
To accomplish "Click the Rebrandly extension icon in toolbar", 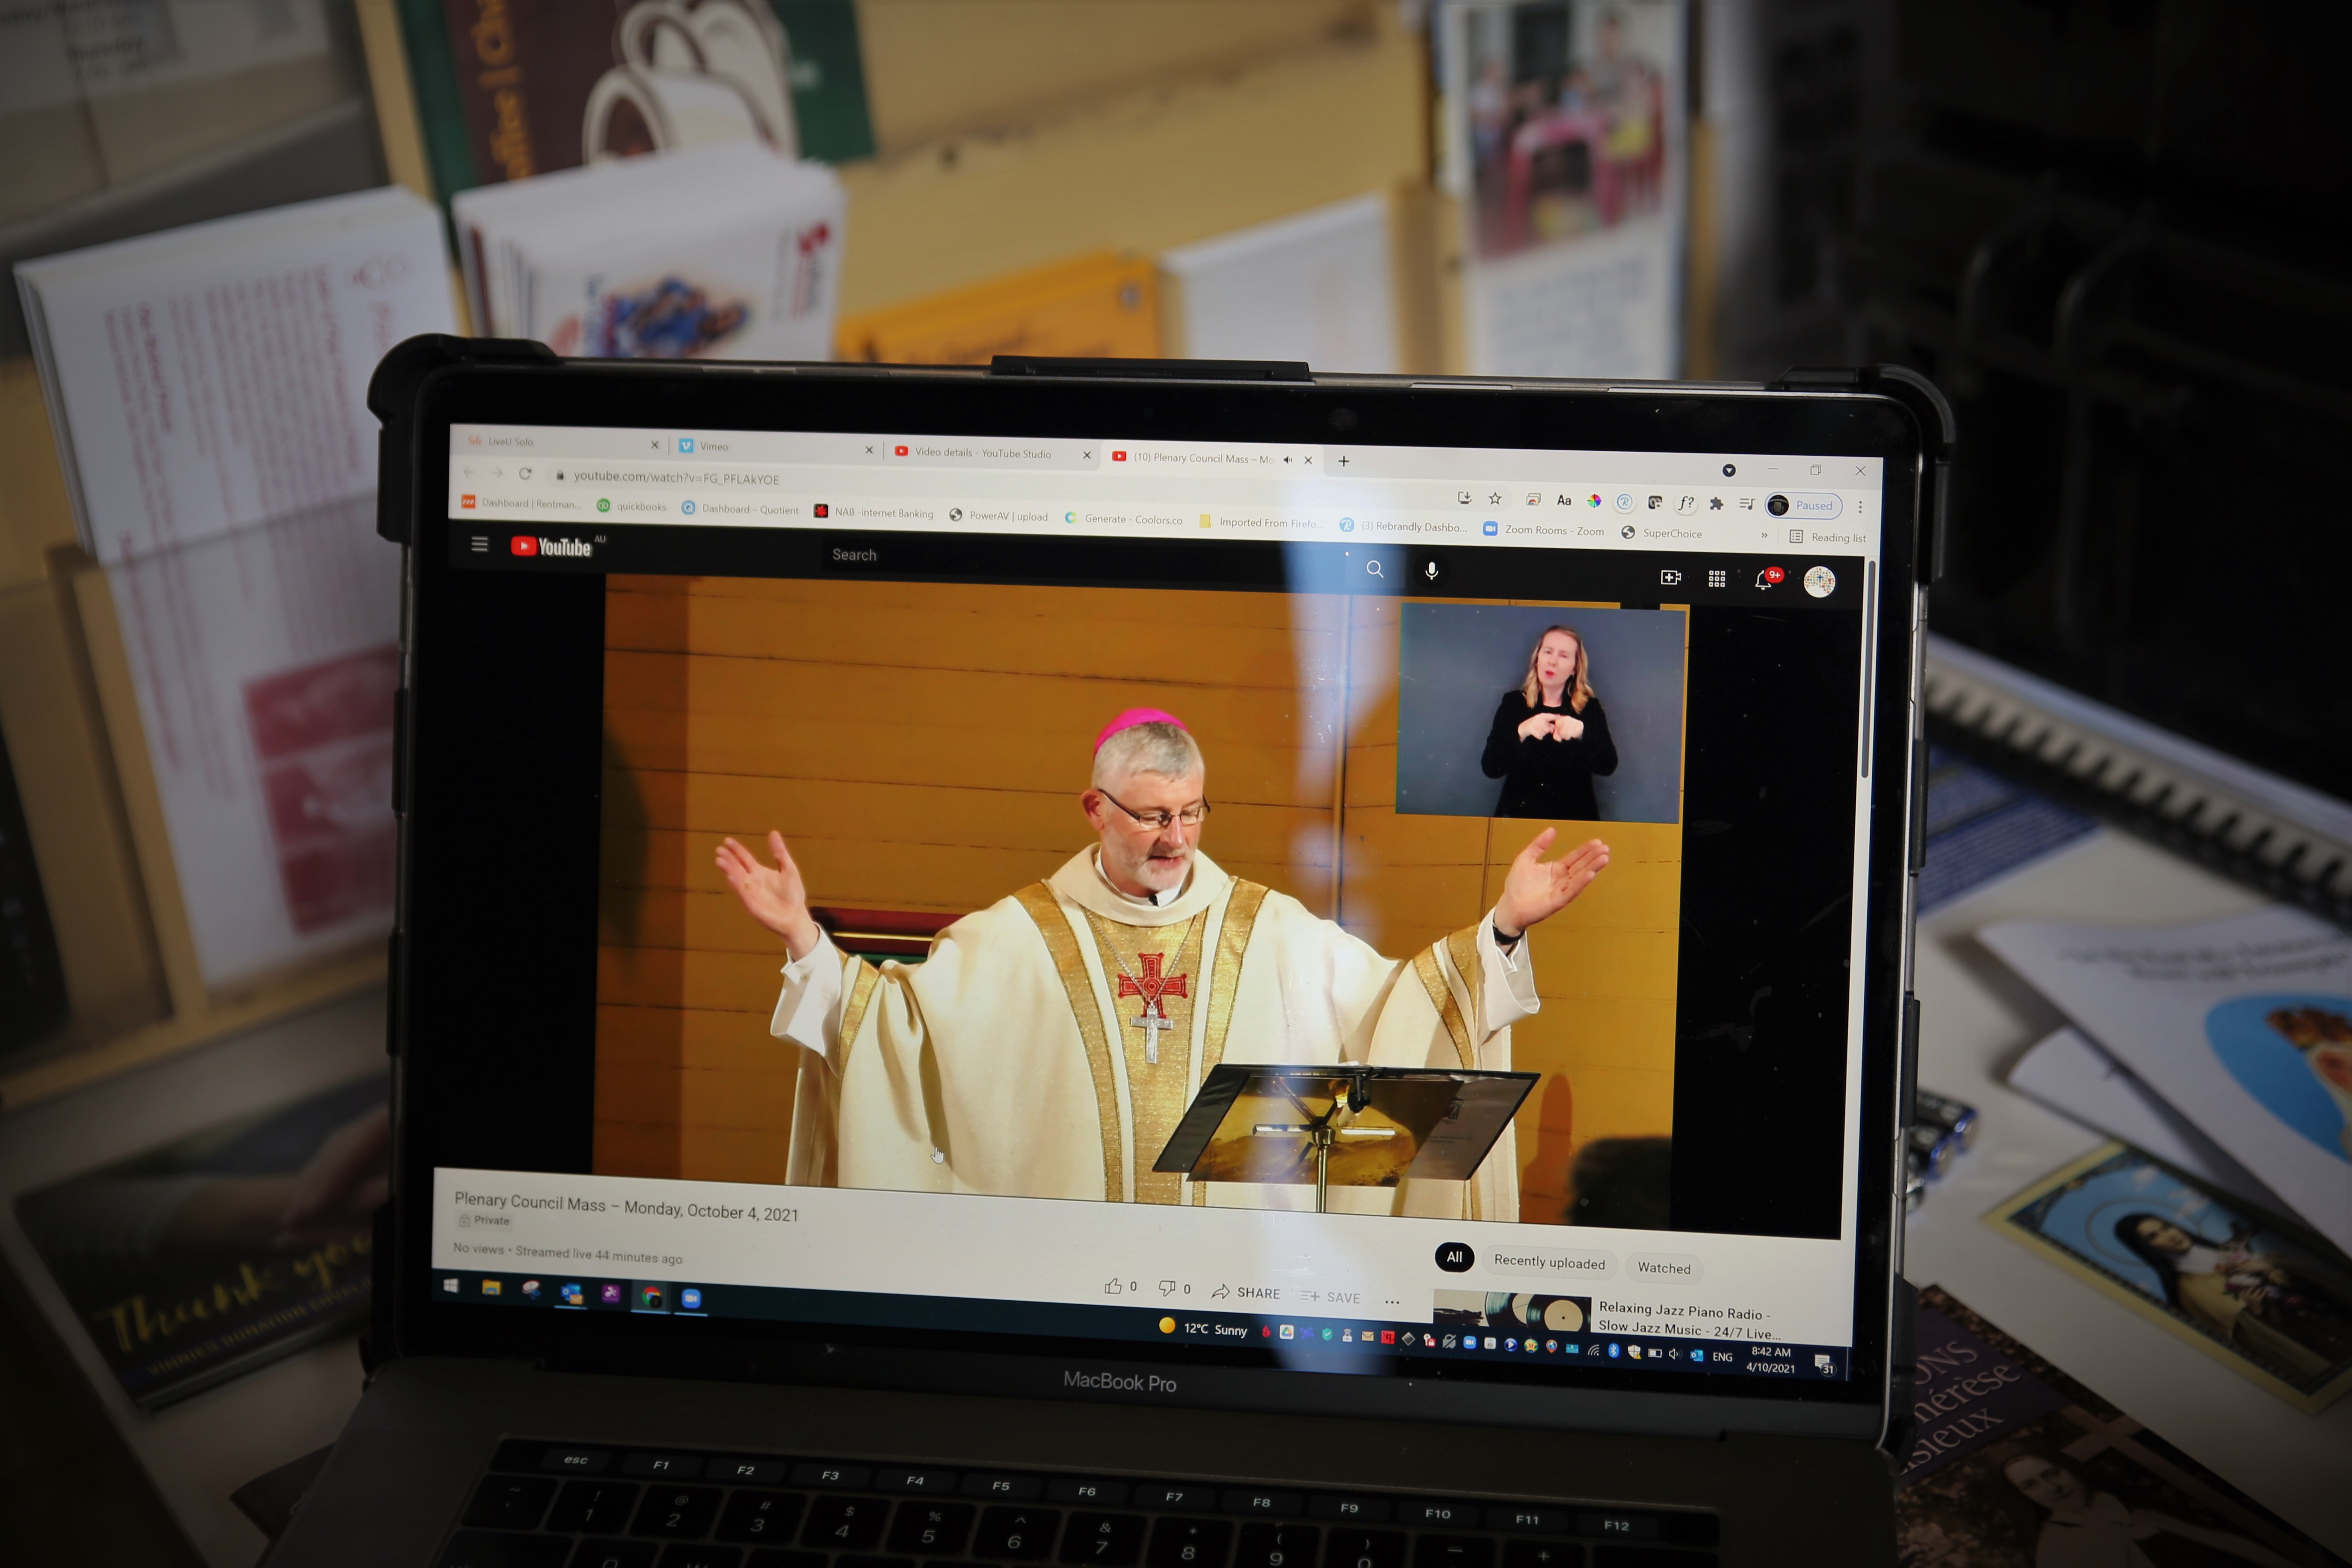I will (1625, 502).
